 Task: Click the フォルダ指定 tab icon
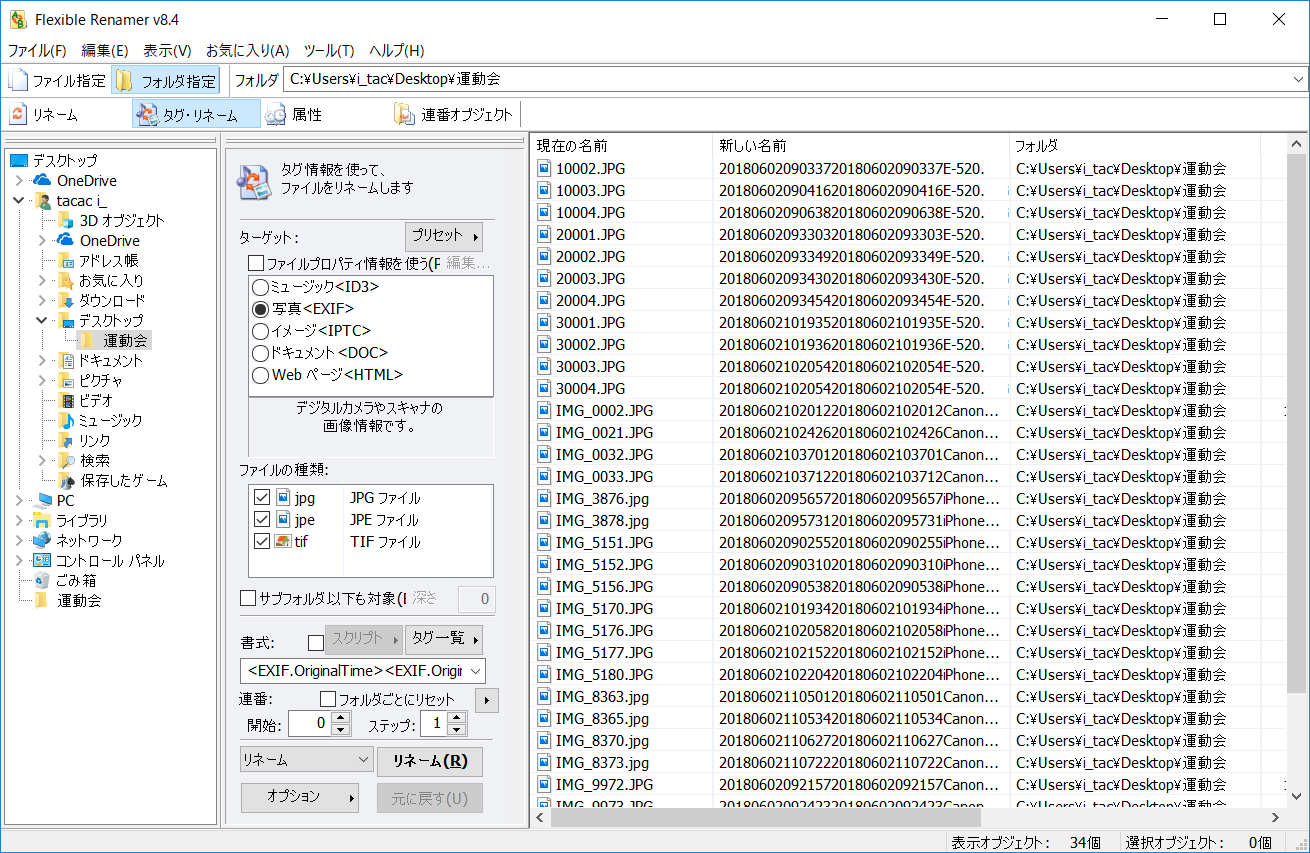(x=123, y=79)
